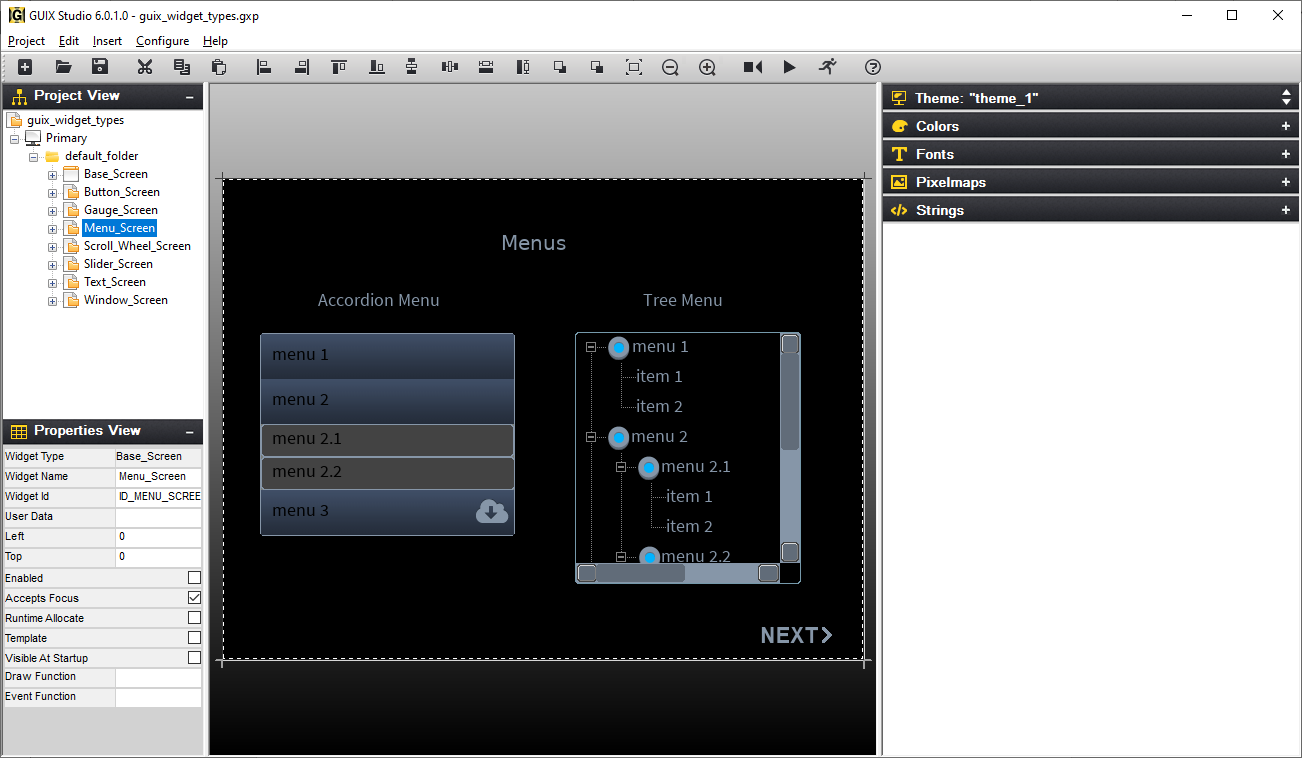Zoom in on the design canvas
The image size is (1302, 758).
[x=707, y=67]
